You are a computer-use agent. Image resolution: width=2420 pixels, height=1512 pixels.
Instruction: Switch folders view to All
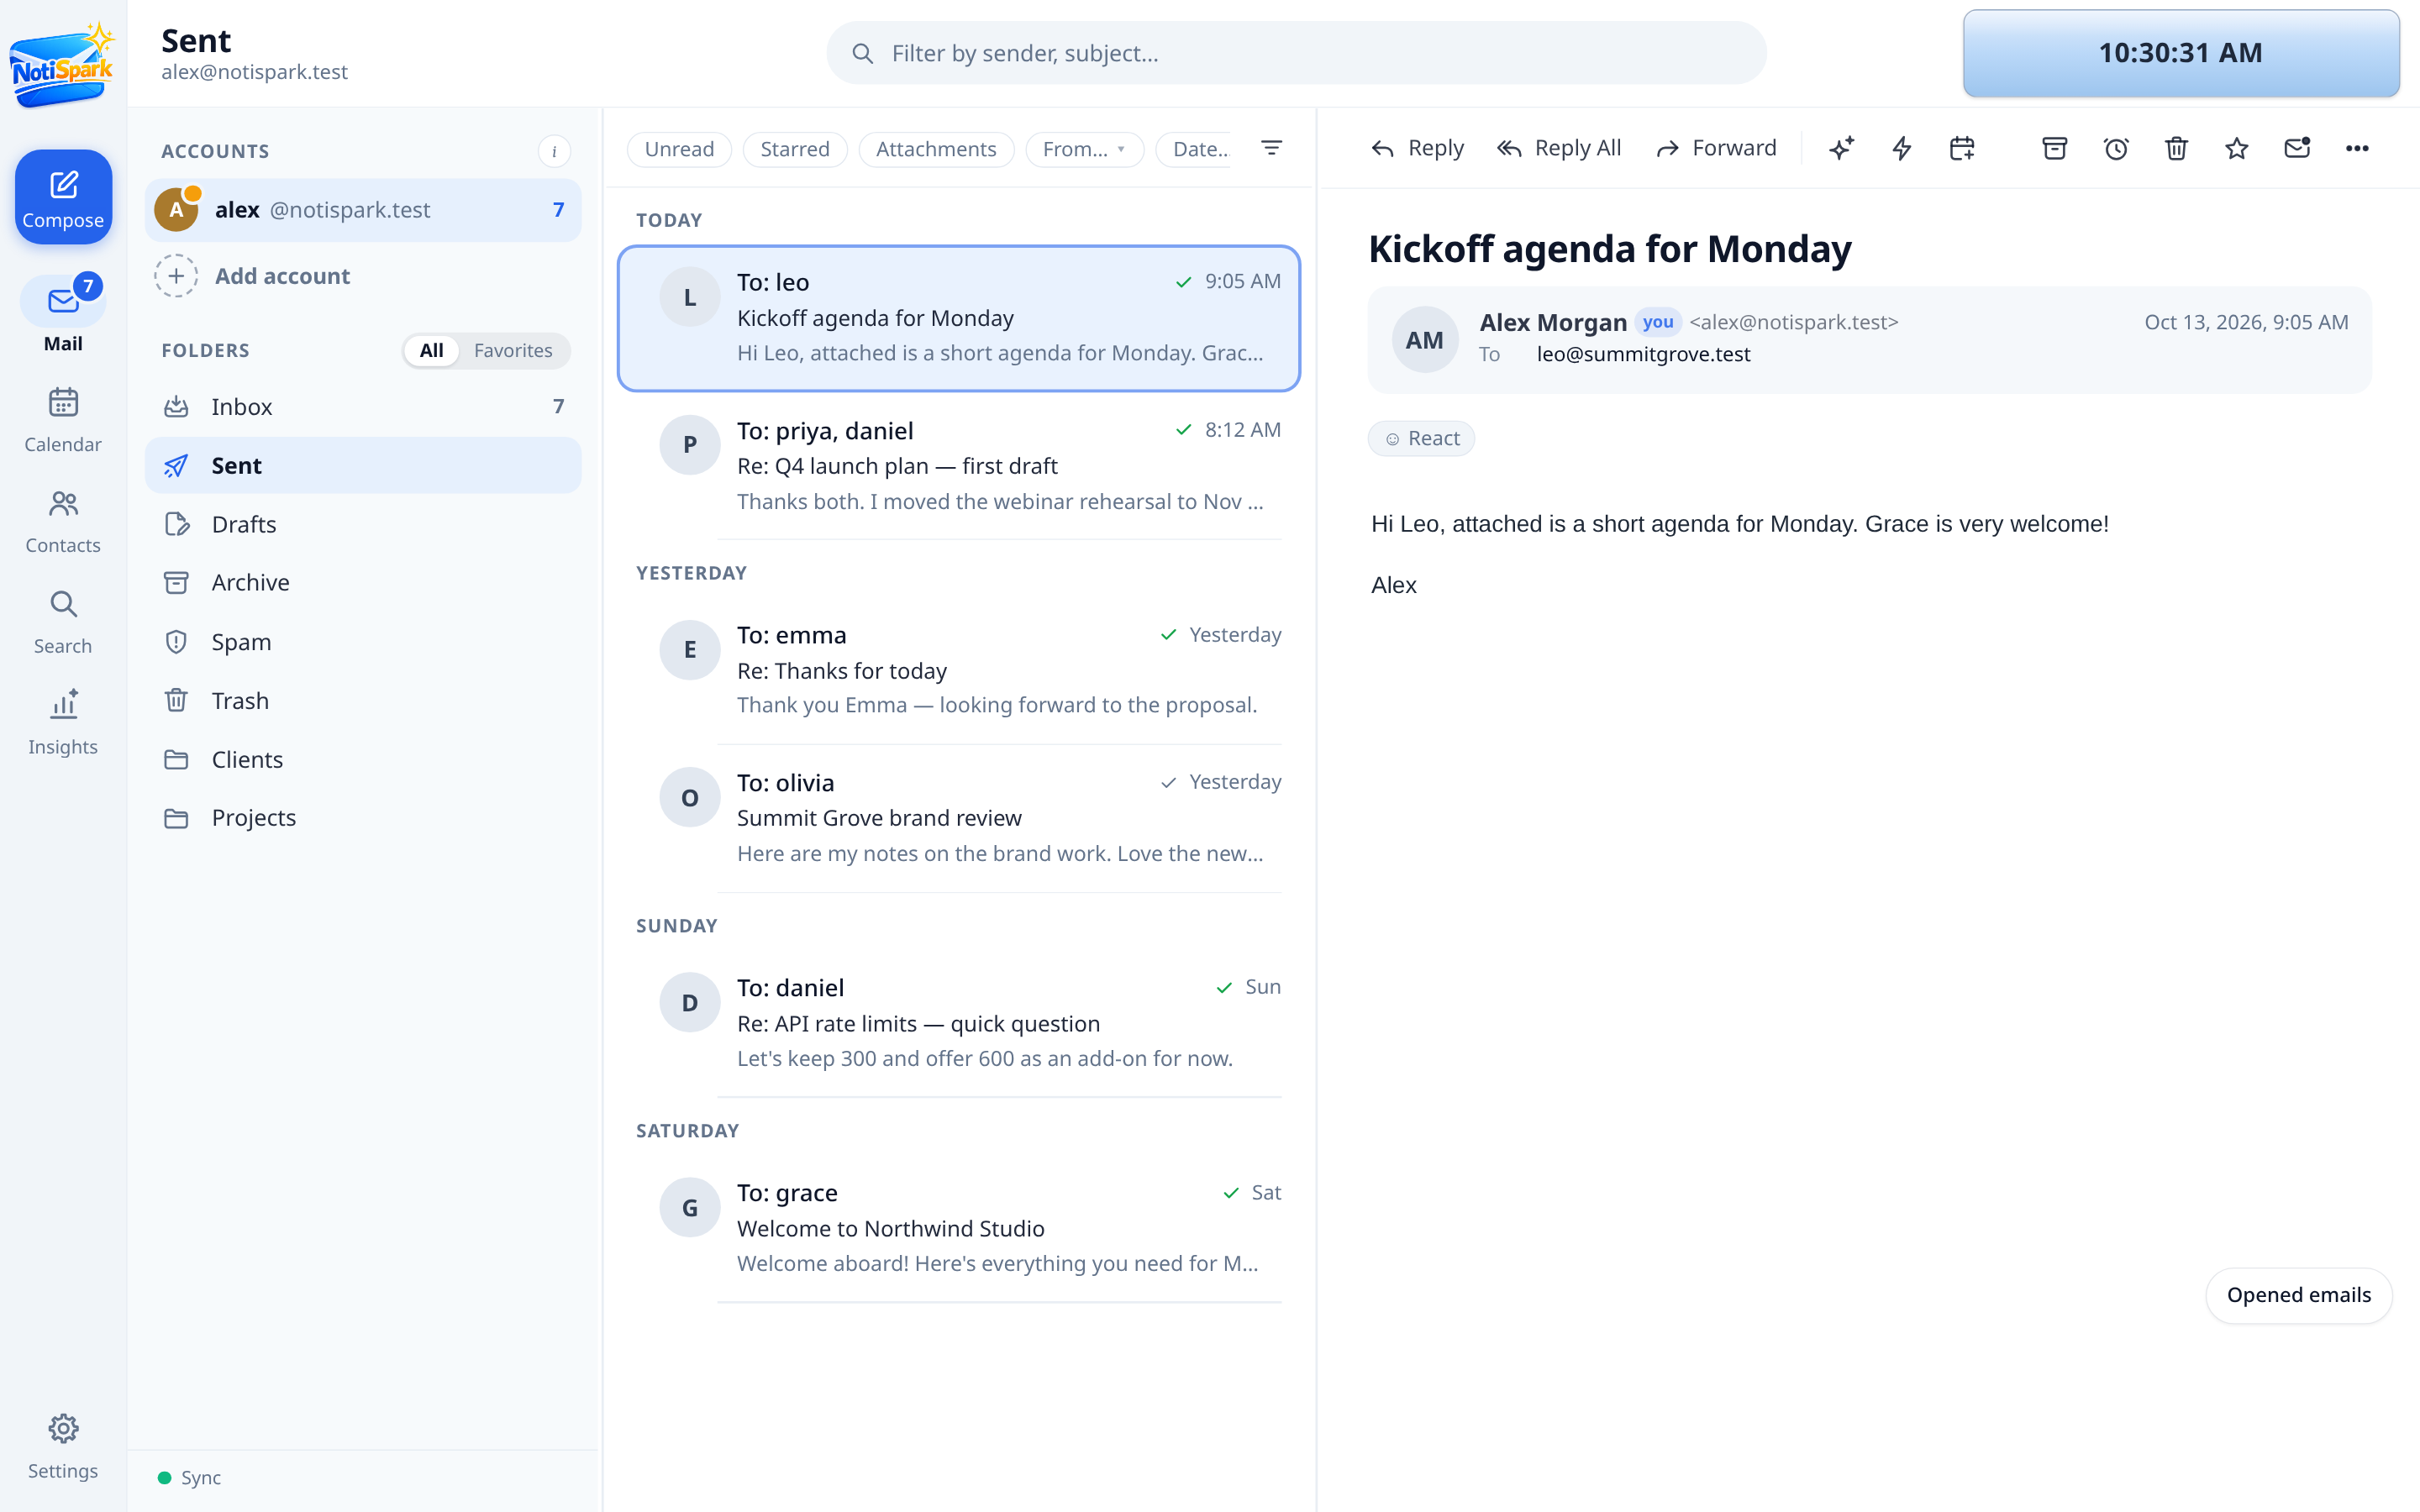tap(431, 350)
